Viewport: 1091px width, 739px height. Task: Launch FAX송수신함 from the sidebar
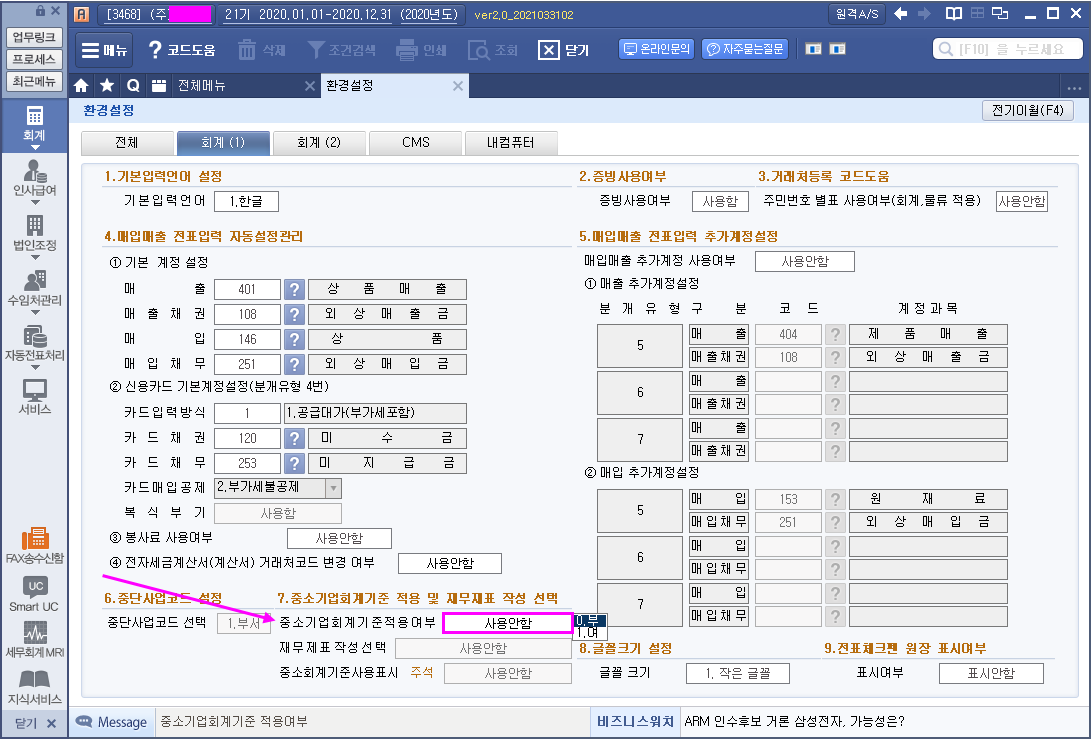34,545
